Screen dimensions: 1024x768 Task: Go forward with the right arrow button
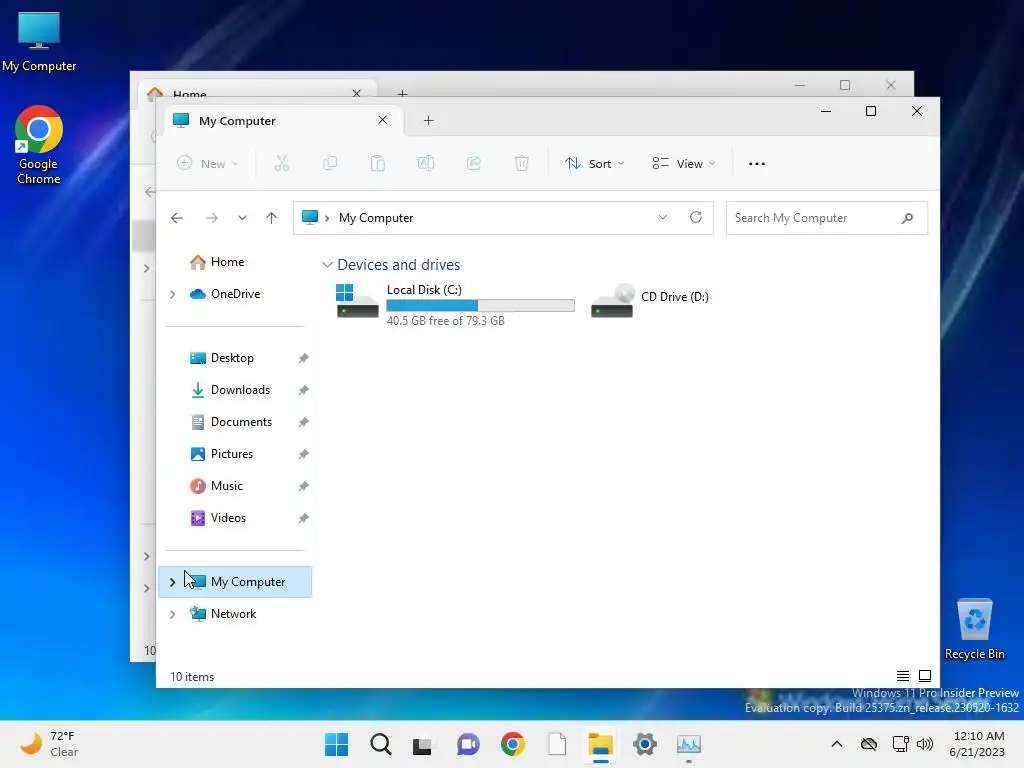212,218
